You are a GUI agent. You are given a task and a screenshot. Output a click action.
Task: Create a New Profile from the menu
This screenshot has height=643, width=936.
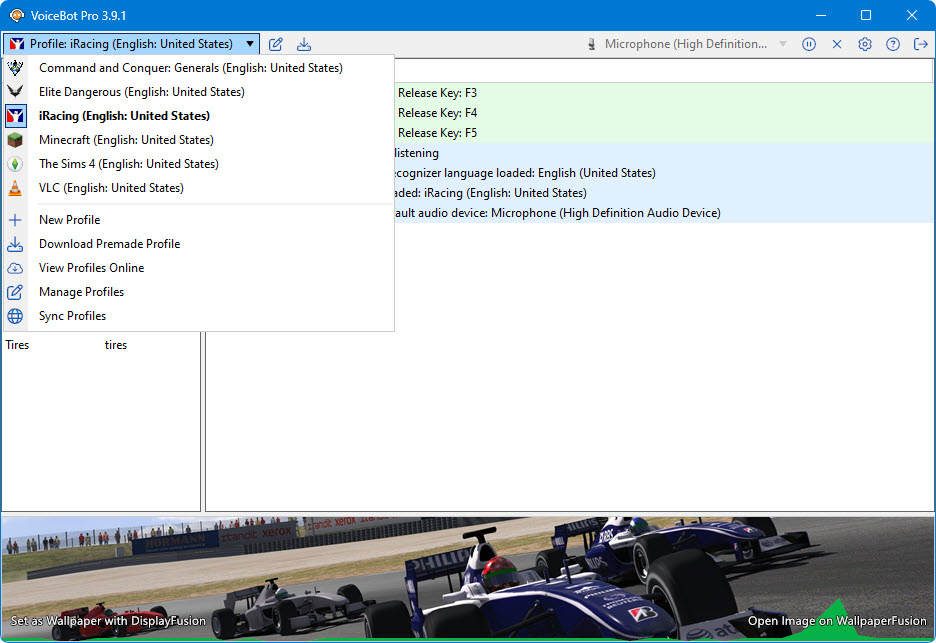(x=69, y=220)
